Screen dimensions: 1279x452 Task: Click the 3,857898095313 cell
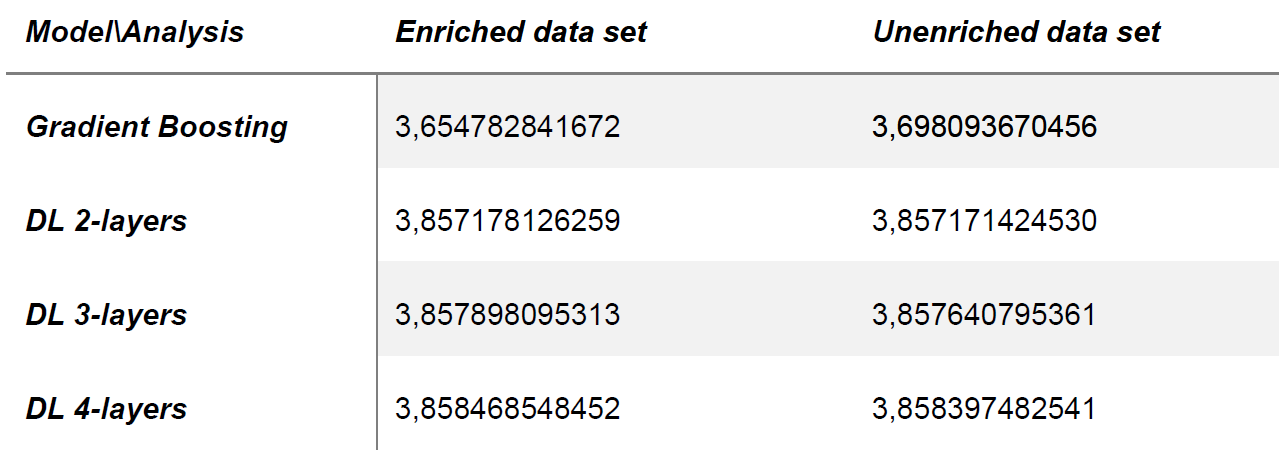pos(508,315)
